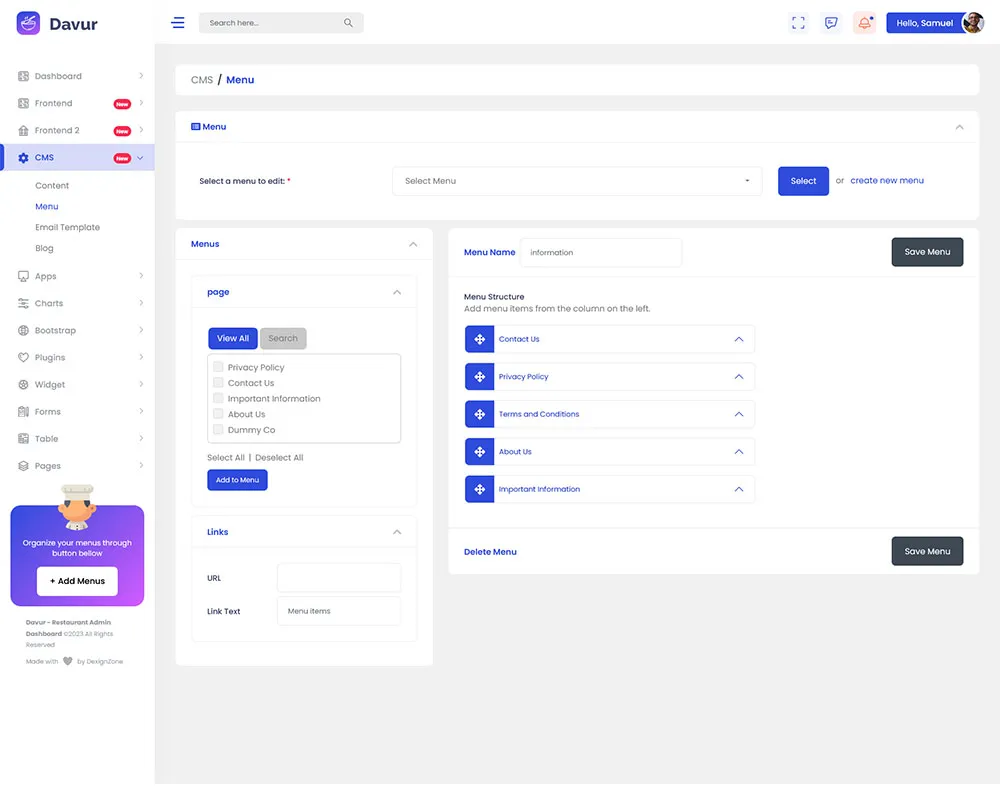The height and width of the screenshot is (786, 1000).
Task: Click the Davur logo icon
Action: coord(28,23)
